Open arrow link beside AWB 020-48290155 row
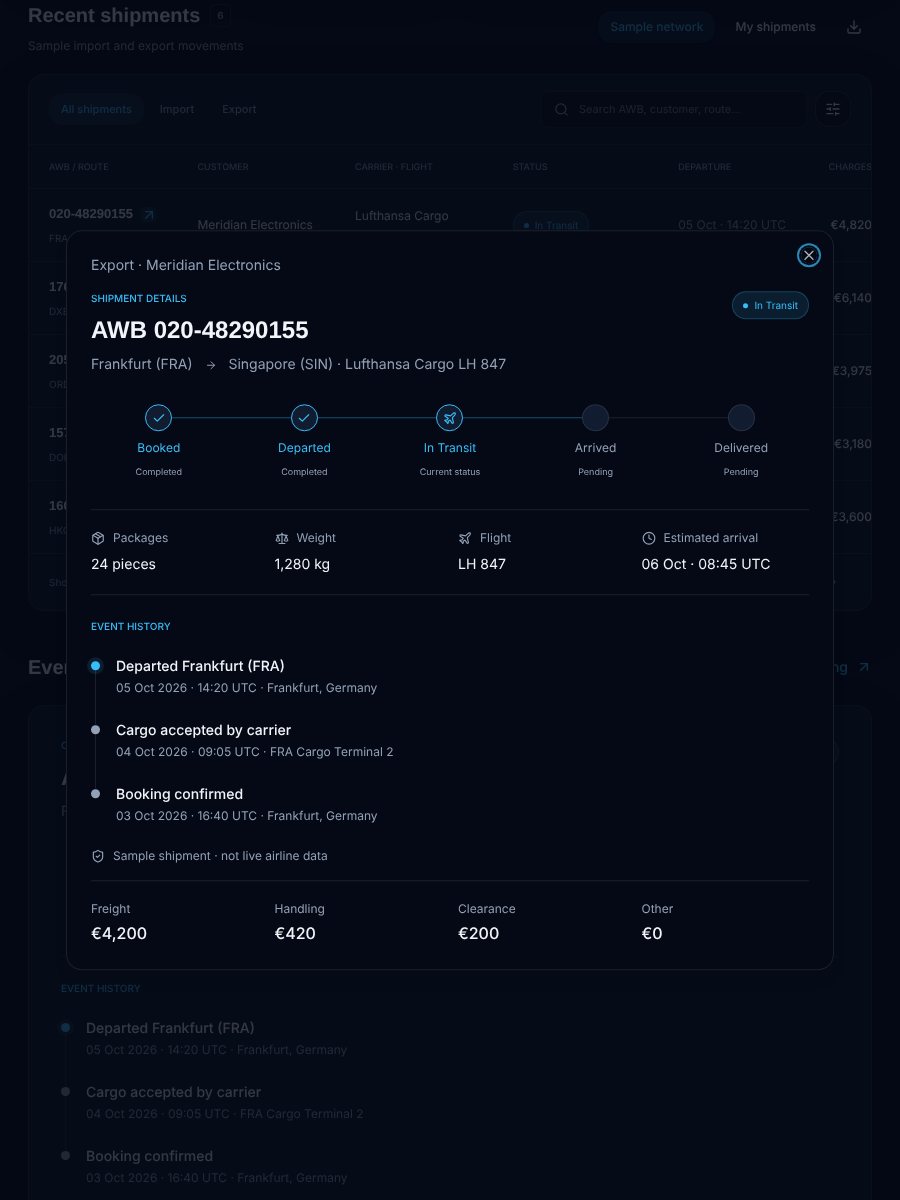 click(x=149, y=214)
